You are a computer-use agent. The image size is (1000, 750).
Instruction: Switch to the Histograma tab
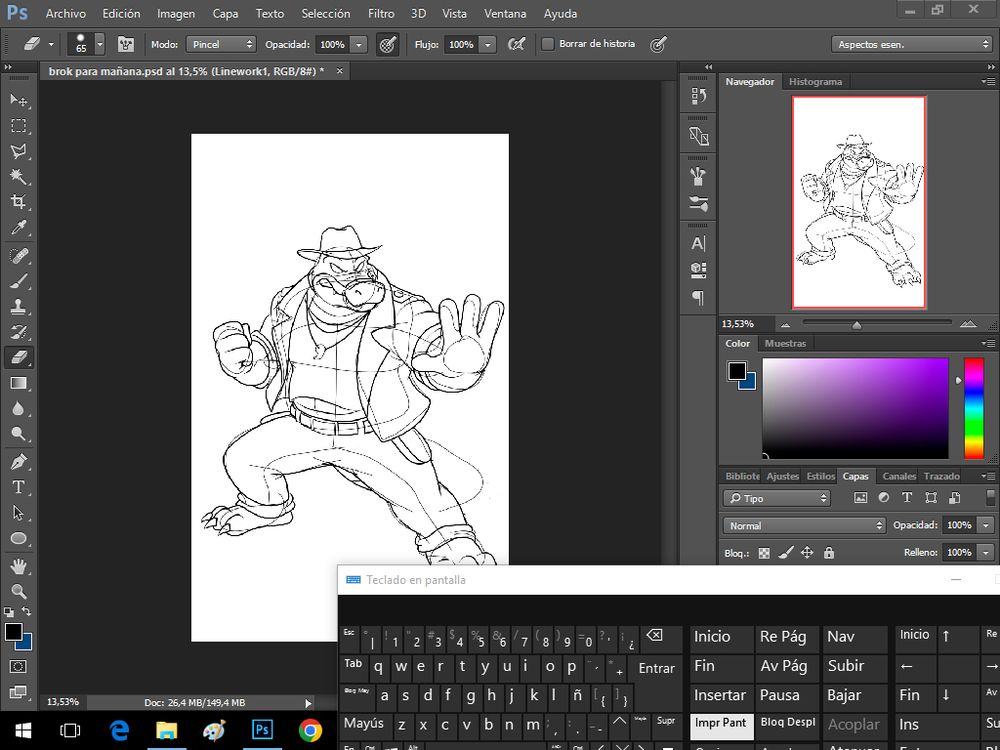click(815, 82)
